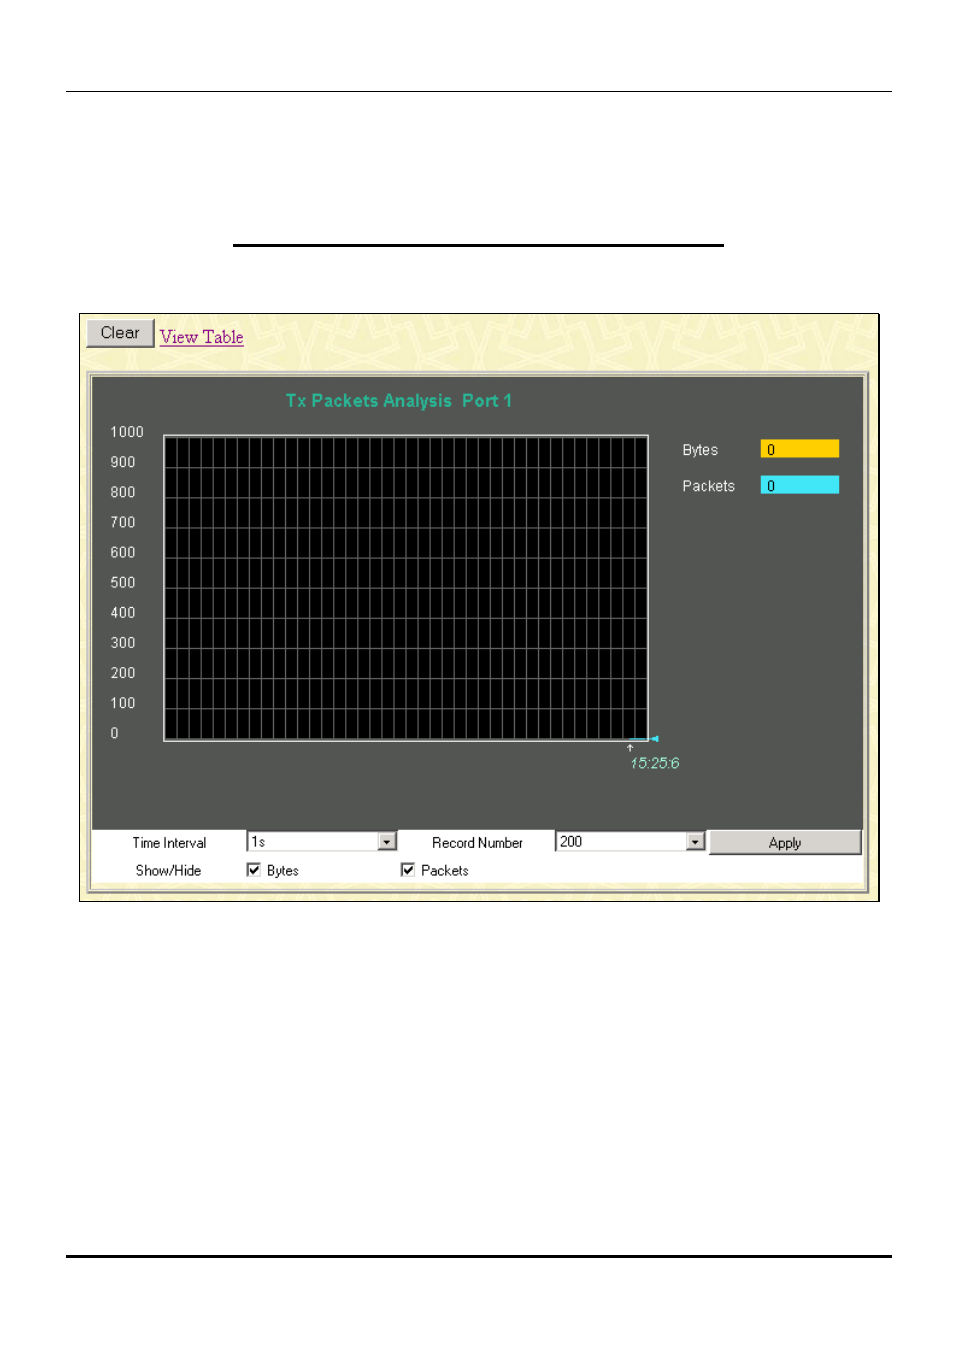Open the Record Number dropdown arrow
The width and height of the screenshot is (954, 1350).
click(695, 842)
